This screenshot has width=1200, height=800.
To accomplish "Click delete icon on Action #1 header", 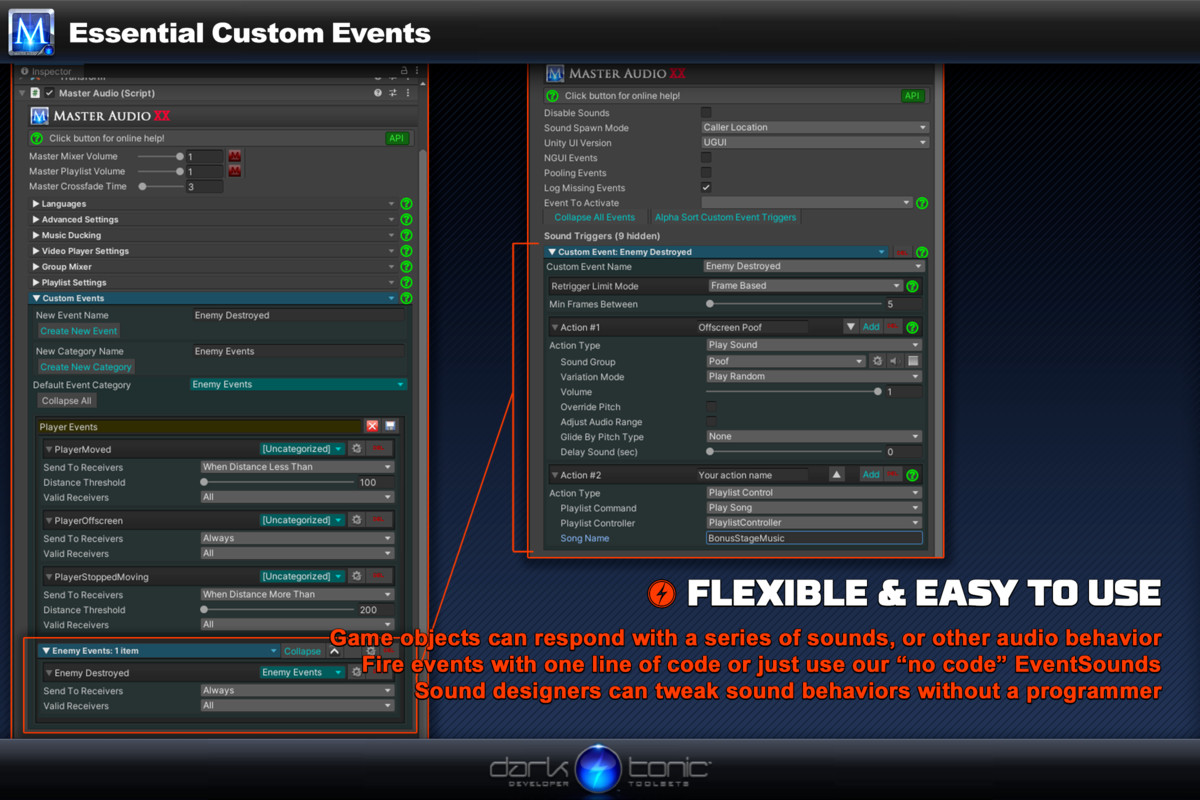I will point(893,327).
